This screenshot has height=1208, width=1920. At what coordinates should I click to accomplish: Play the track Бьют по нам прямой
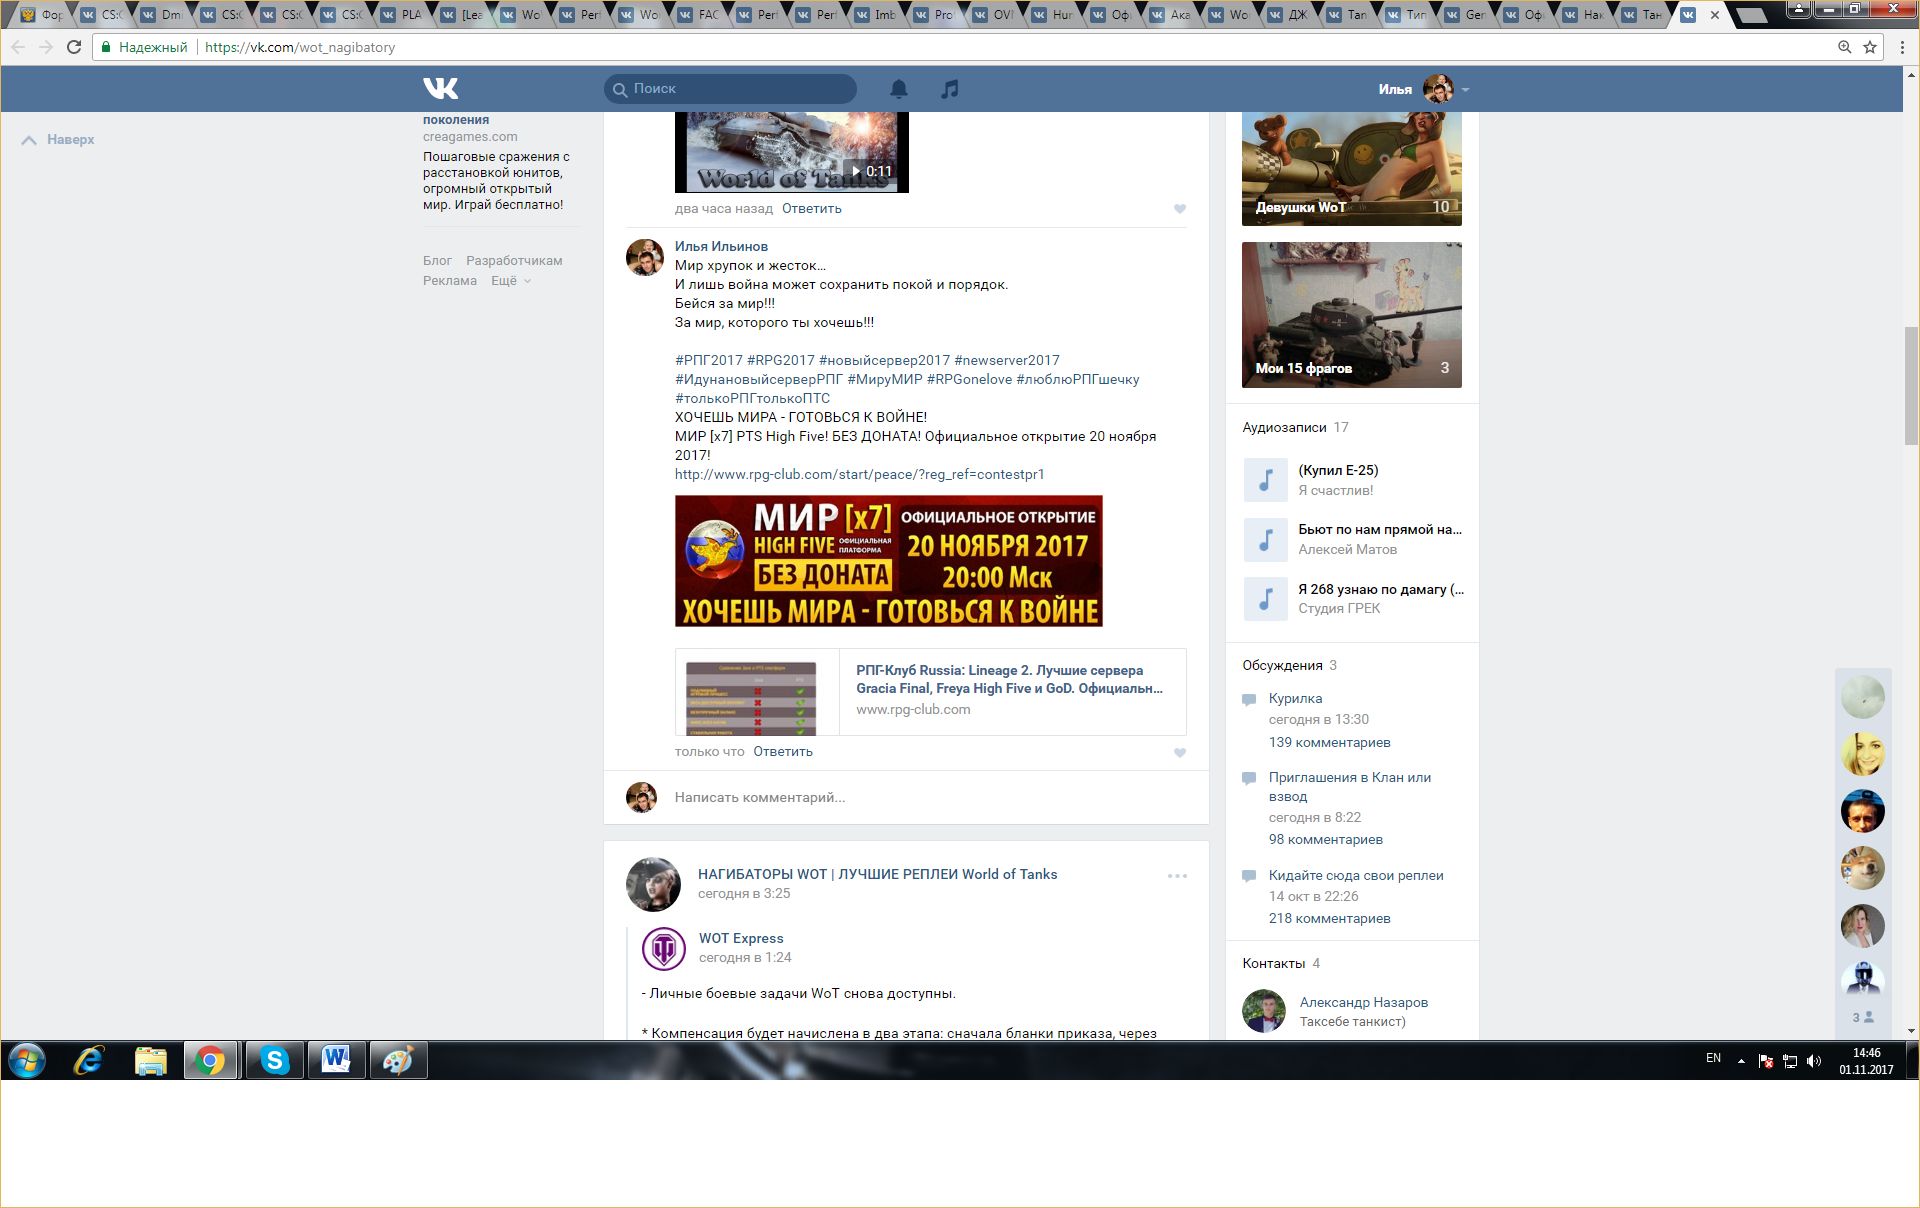[x=1265, y=539]
